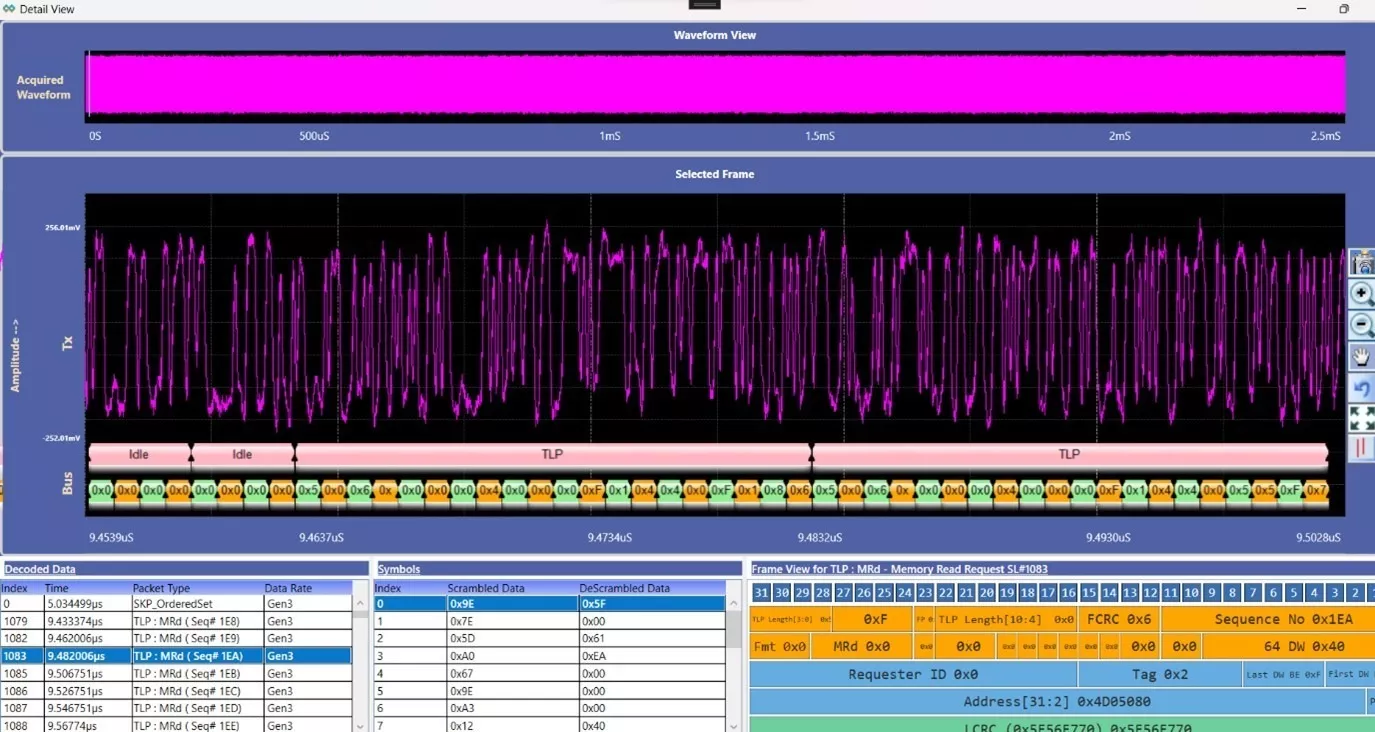1375x732 pixels.
Task: Click the Requester ID 0x0 field
Action: 912,674
